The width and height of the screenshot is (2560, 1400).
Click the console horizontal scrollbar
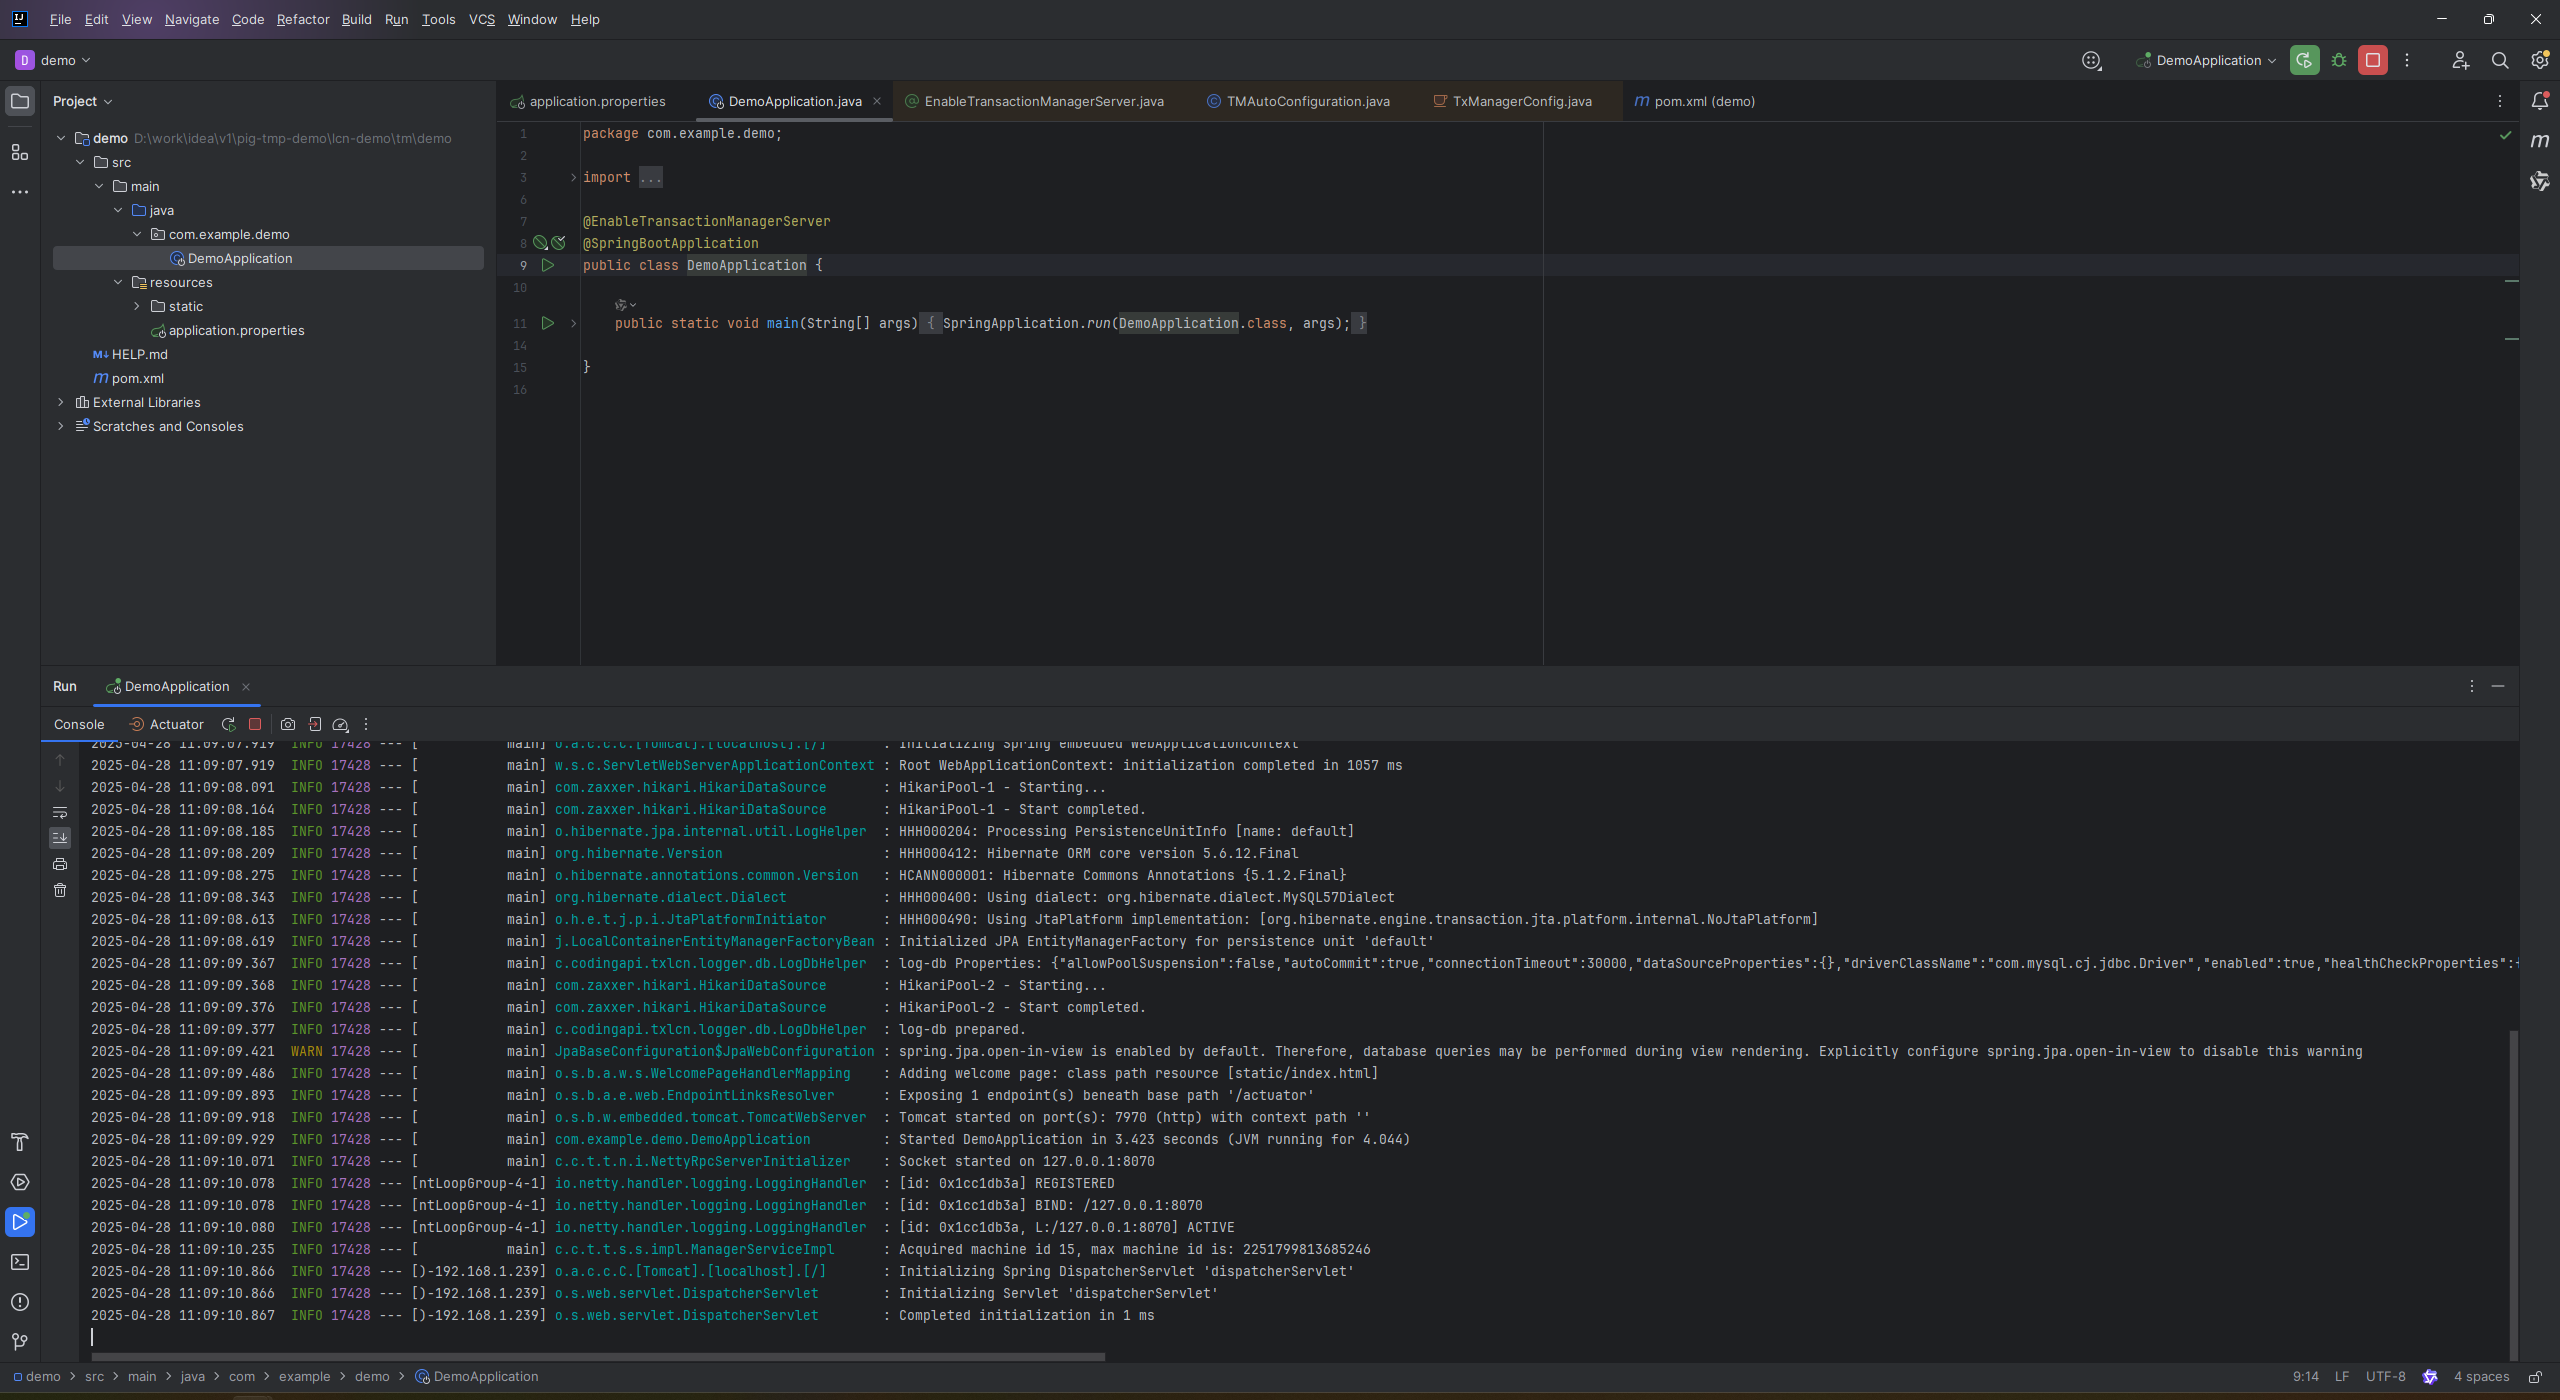tap(598, 1357)
